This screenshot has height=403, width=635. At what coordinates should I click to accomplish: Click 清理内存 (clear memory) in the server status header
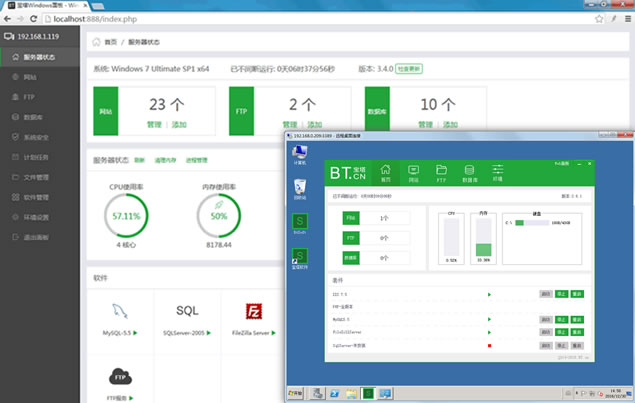165,160
